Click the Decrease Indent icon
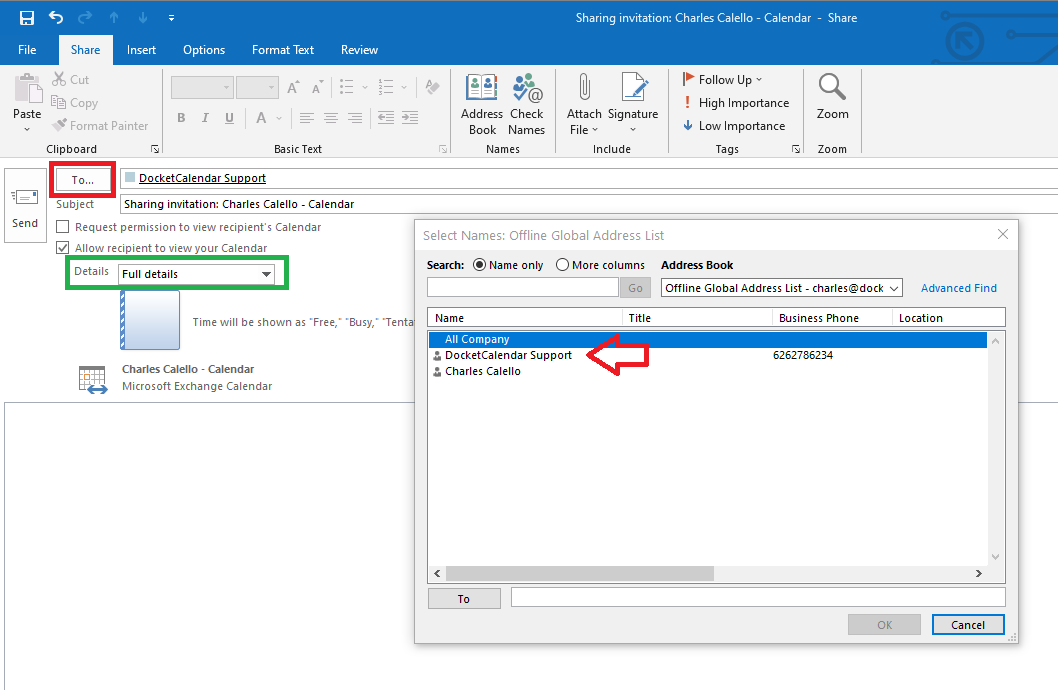The image size is (1058, 690). 386,118
